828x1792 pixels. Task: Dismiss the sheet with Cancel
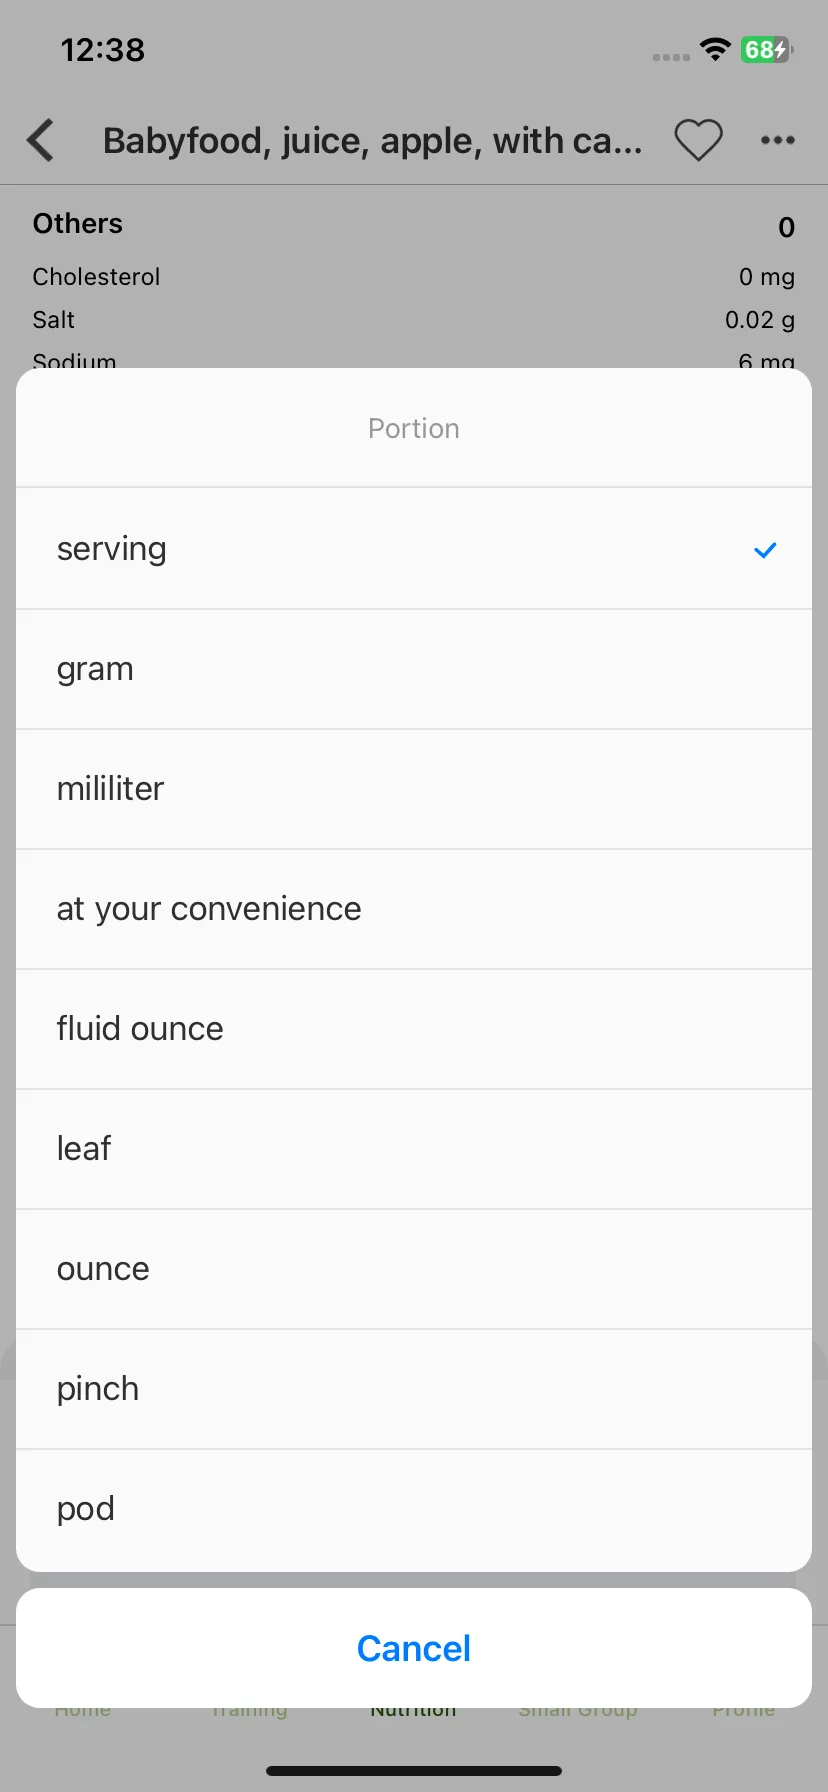[x=414, y=1648]
